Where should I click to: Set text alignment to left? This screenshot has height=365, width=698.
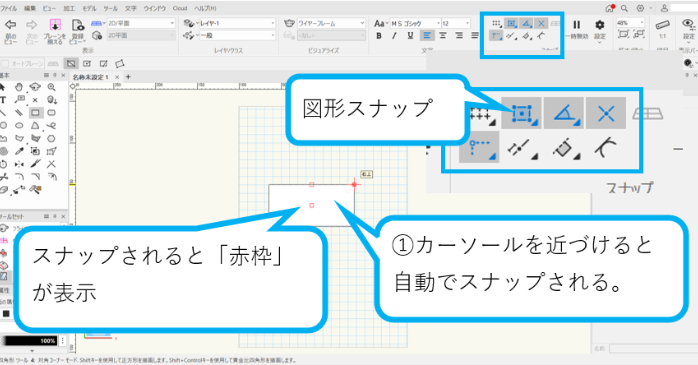(x=426, y=36)
